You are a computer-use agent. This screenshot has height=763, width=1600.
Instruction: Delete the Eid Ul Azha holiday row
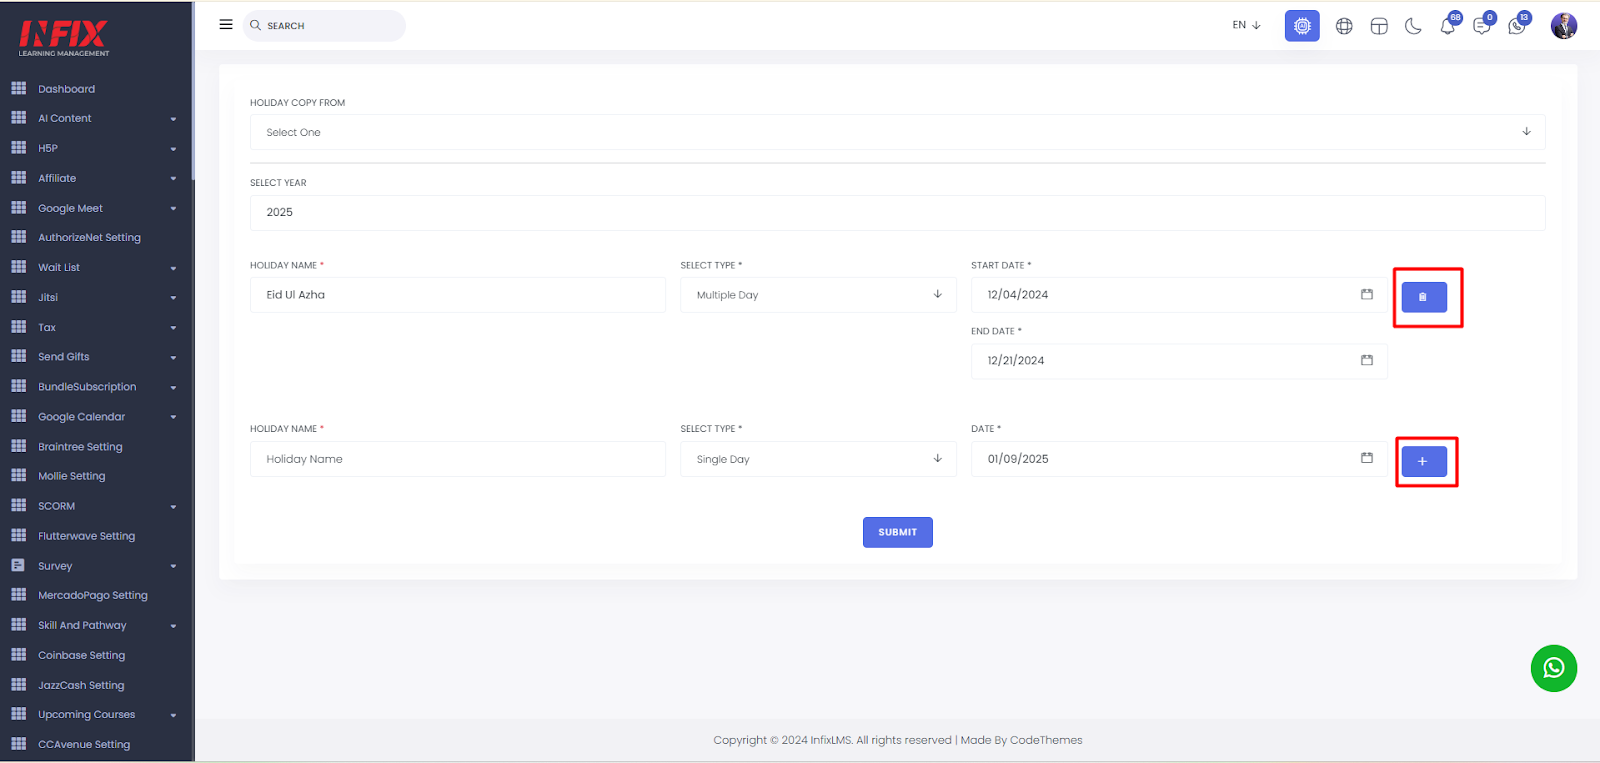(1424, 297)
